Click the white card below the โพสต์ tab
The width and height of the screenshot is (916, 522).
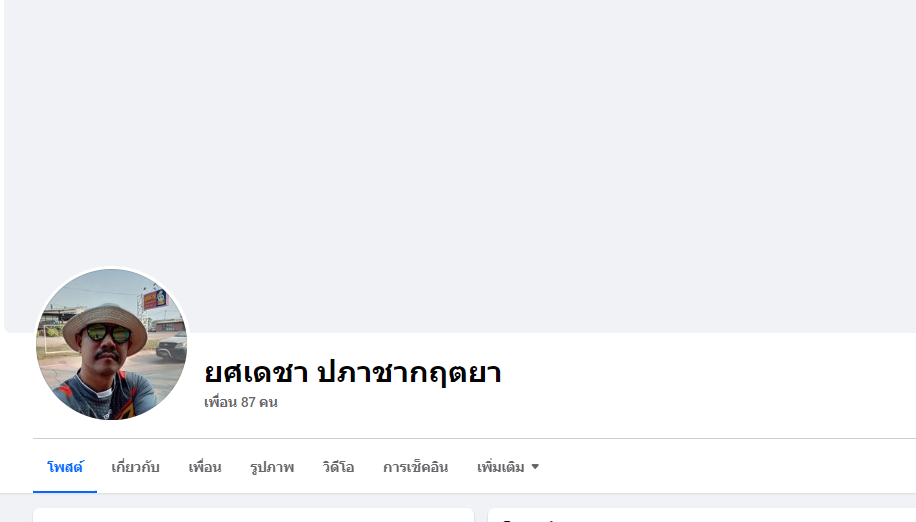click(x=254, y=515)
